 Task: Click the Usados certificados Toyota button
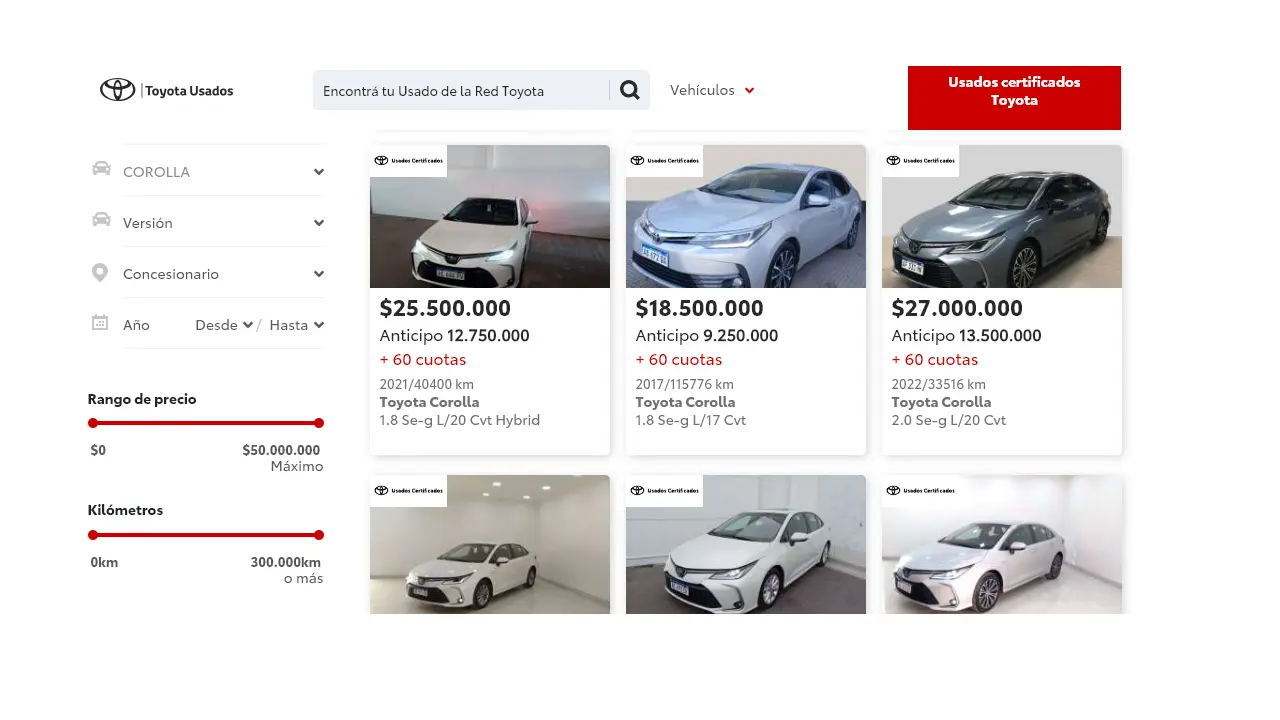tap(1014, 98)
